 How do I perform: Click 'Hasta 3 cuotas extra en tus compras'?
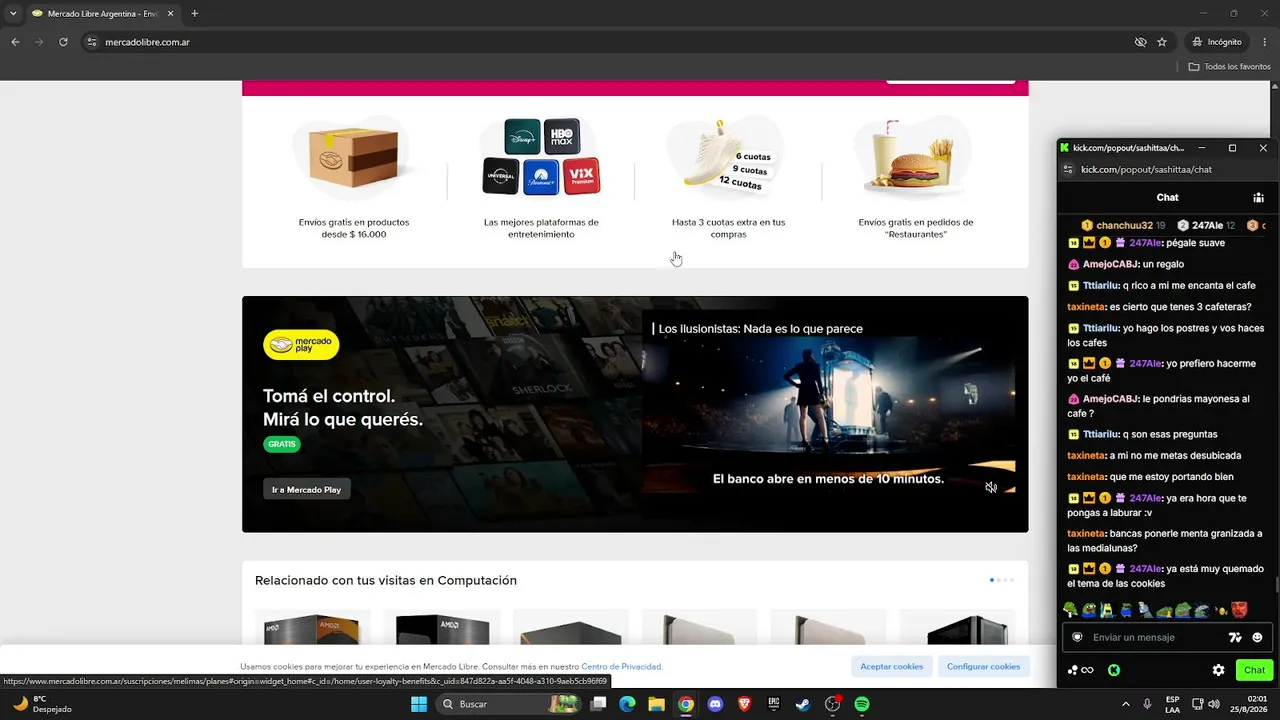(x=728, y=228)
